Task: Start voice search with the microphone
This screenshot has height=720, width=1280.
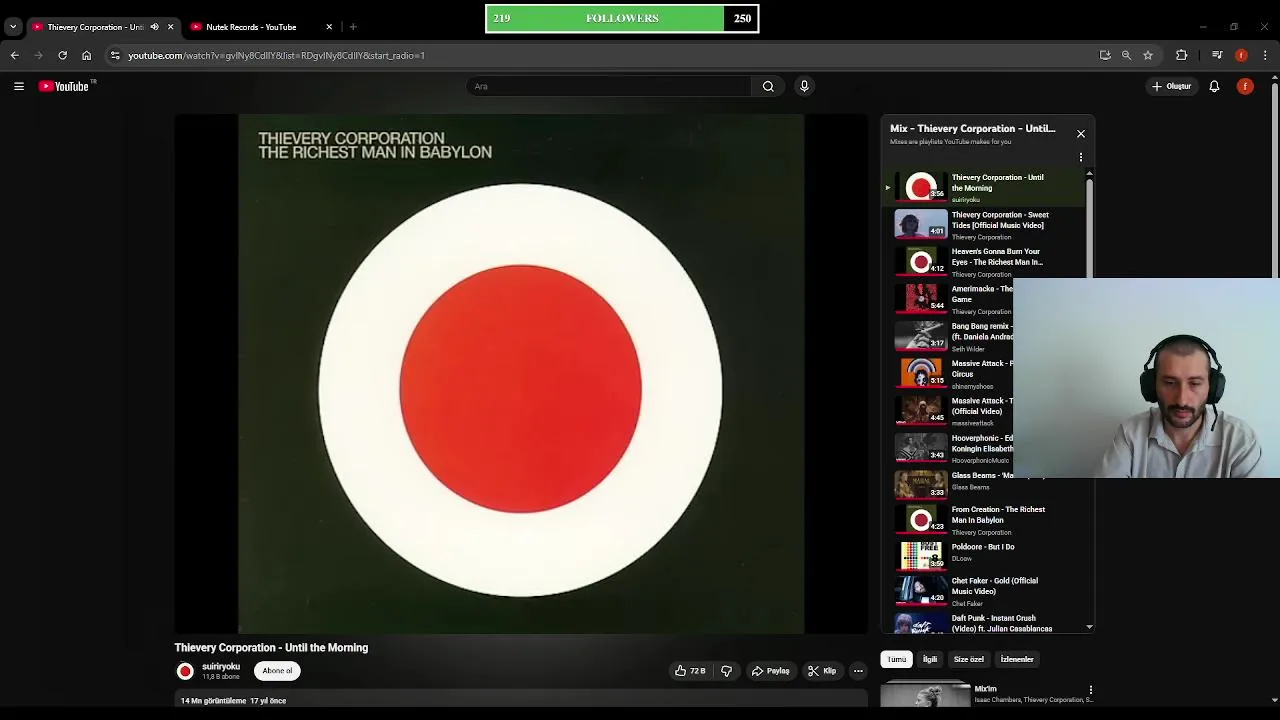Action: 804,86
